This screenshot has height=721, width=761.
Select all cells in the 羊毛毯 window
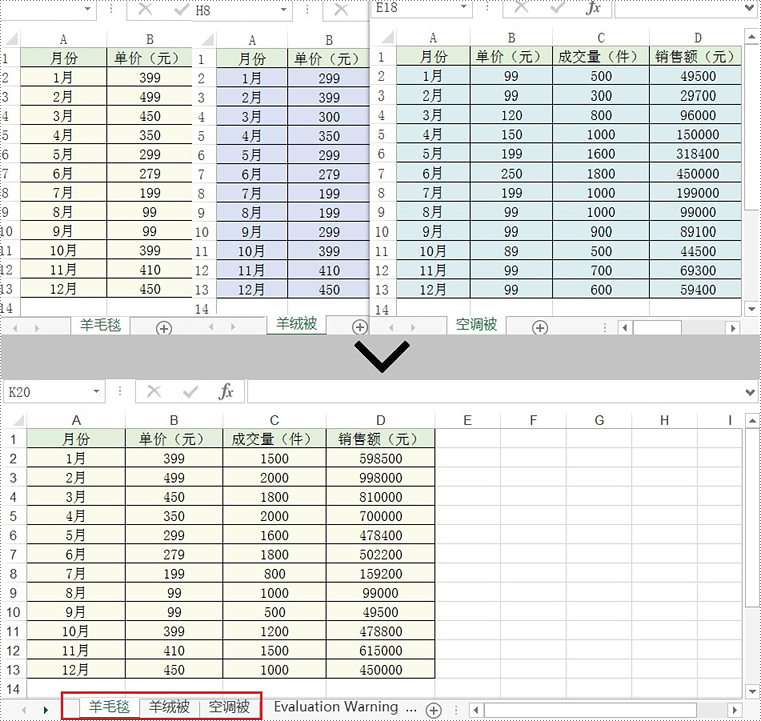pyautogui.click(x=11, y=39)
